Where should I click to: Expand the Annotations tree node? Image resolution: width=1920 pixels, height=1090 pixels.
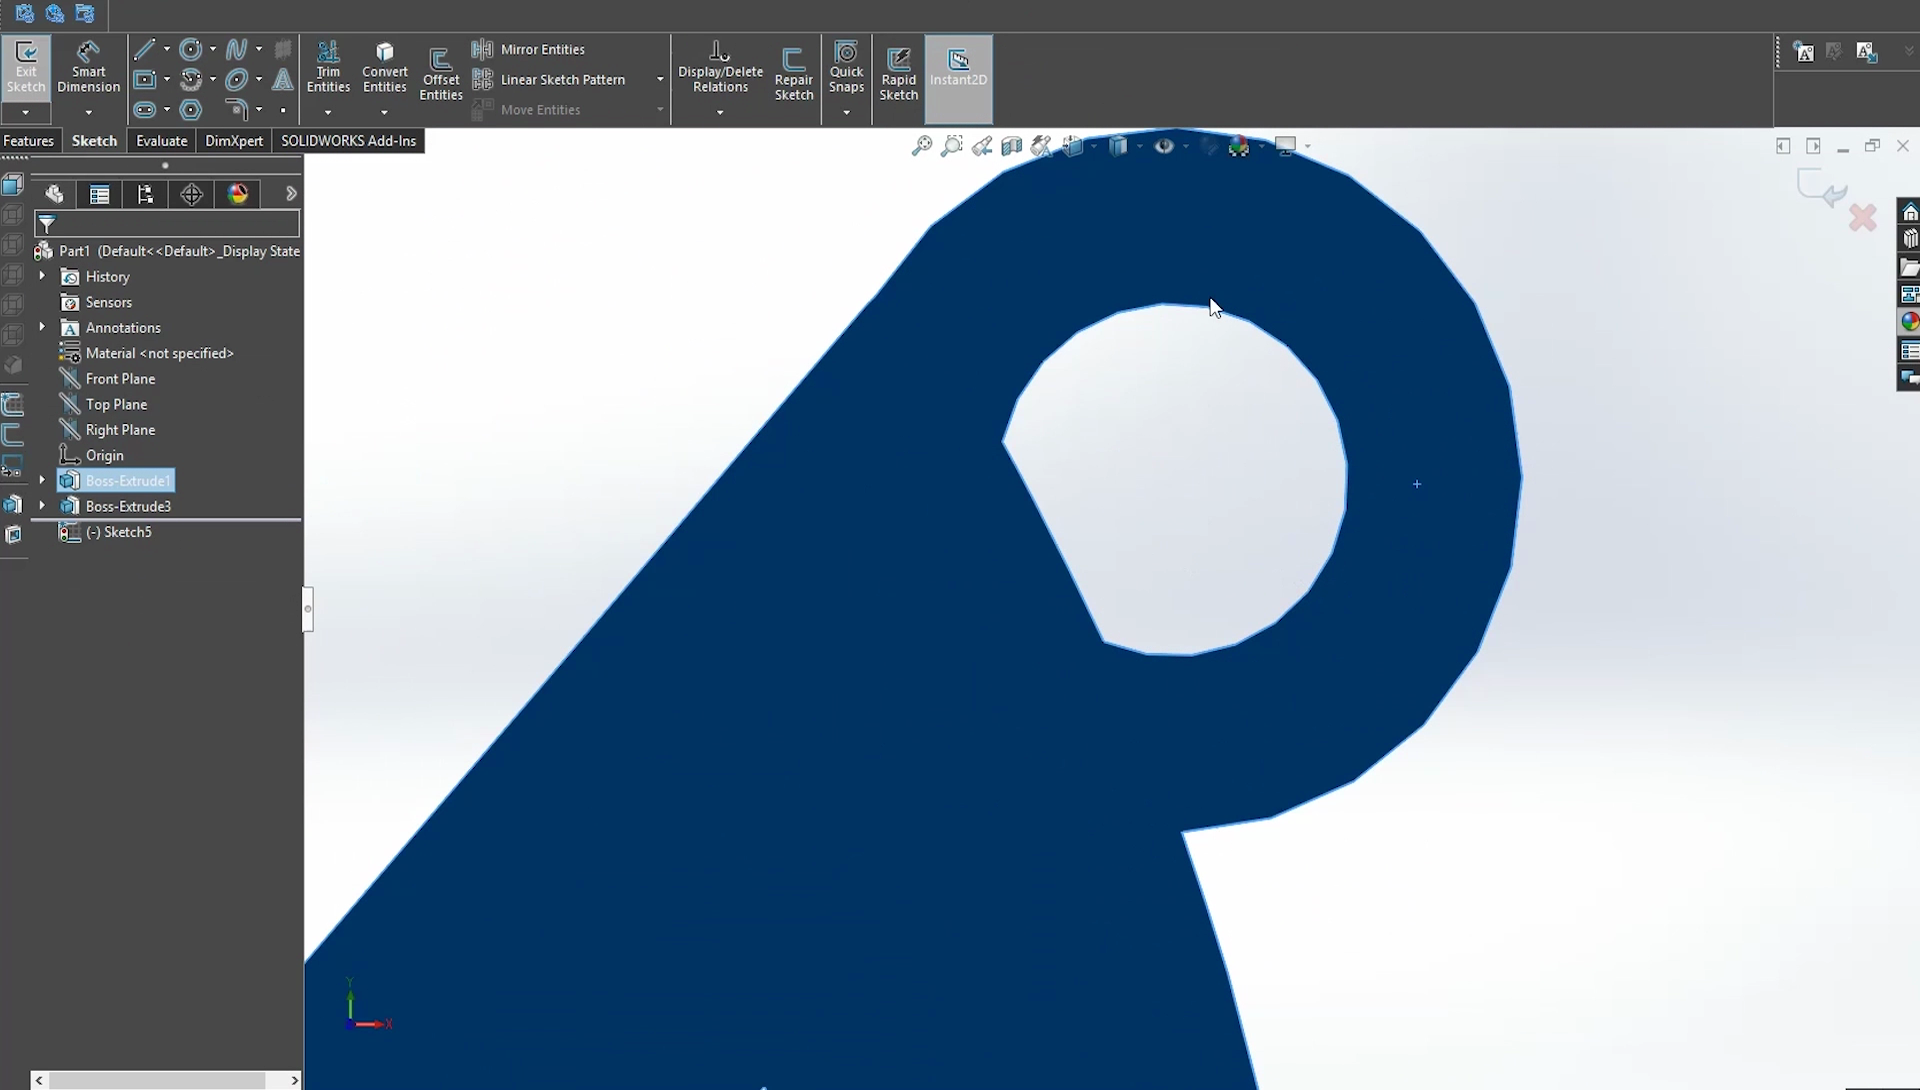point(42,327)
